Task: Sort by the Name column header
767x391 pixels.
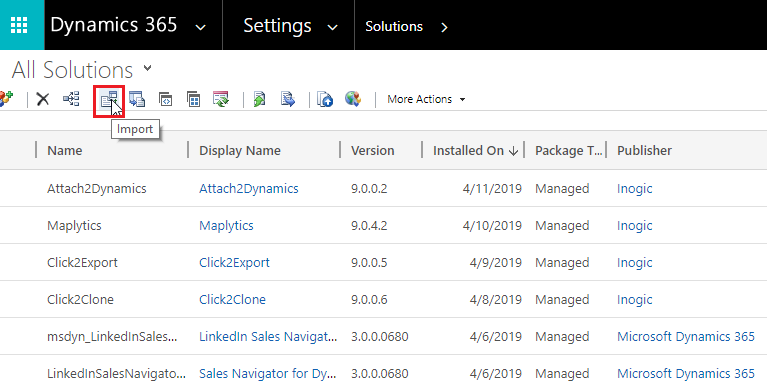Action: (x=65, y=151)
